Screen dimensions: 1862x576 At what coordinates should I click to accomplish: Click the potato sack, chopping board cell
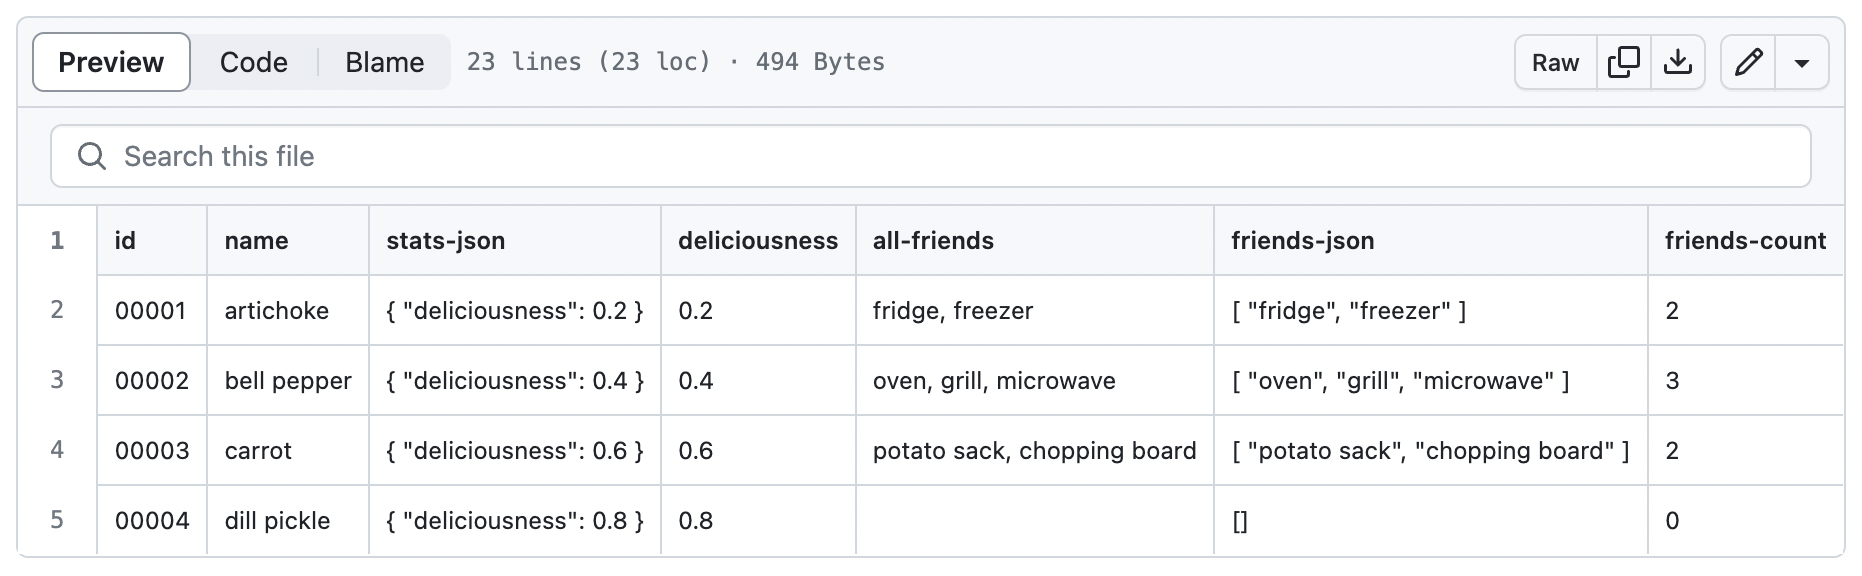tap(1035, 450)
